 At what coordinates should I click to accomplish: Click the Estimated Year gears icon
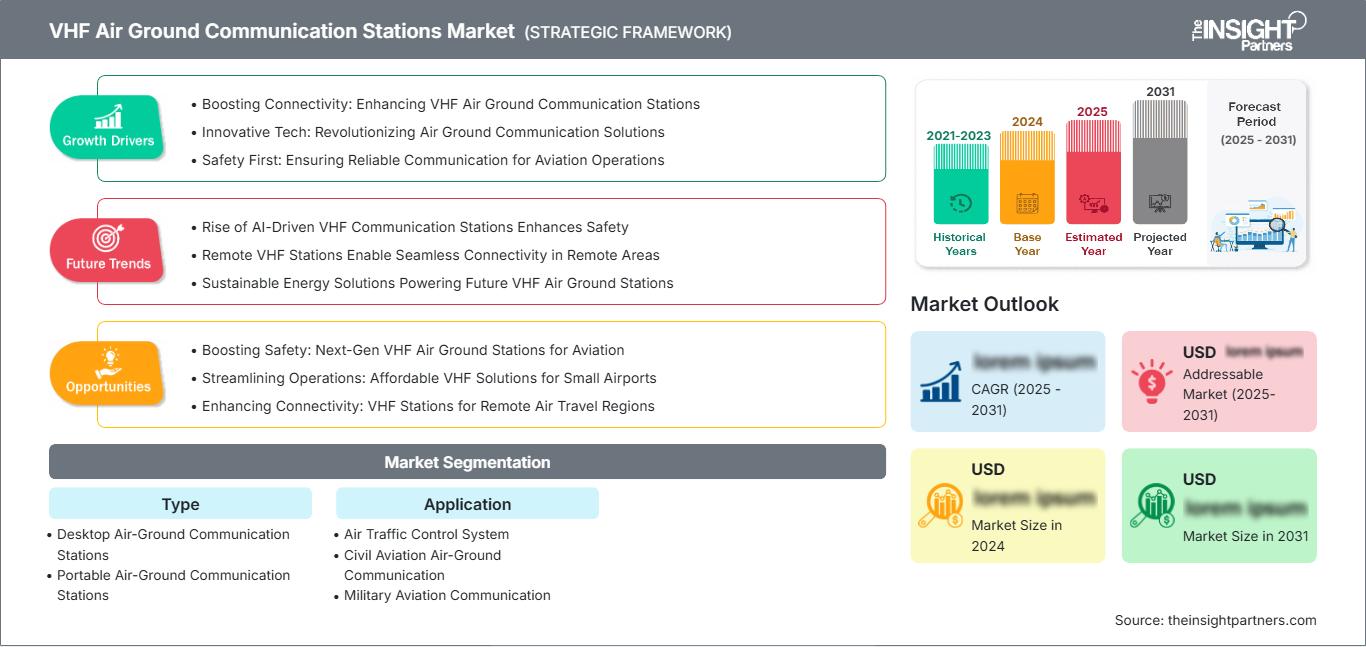click(x=1093, y=204)
